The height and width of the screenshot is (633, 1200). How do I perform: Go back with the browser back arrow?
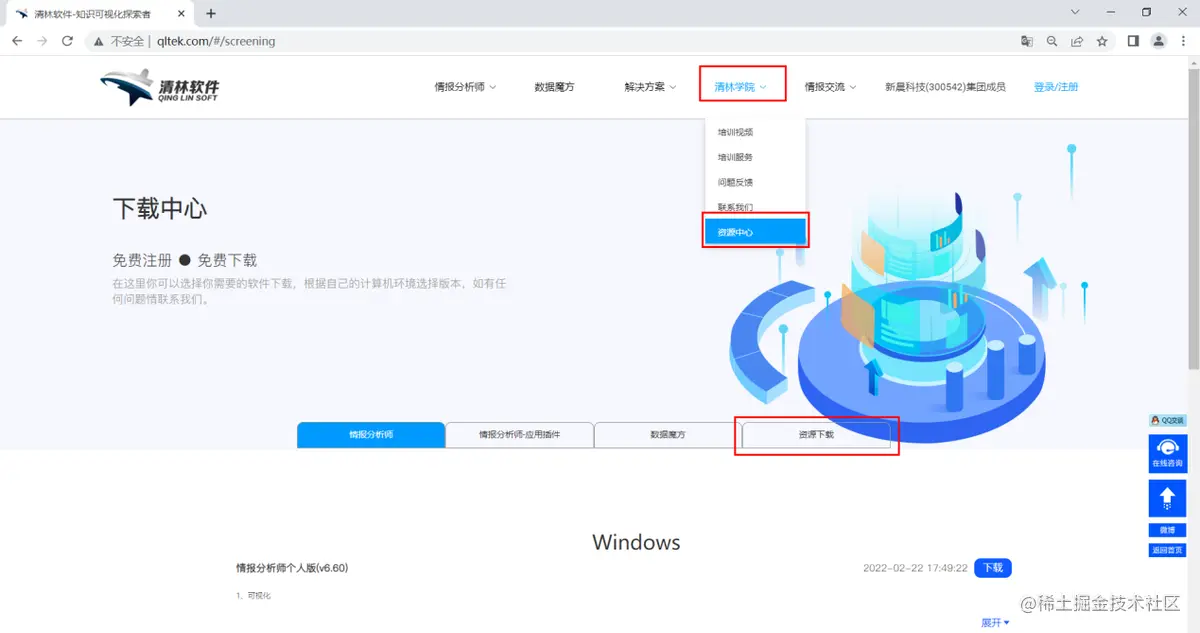pos(17,41)
